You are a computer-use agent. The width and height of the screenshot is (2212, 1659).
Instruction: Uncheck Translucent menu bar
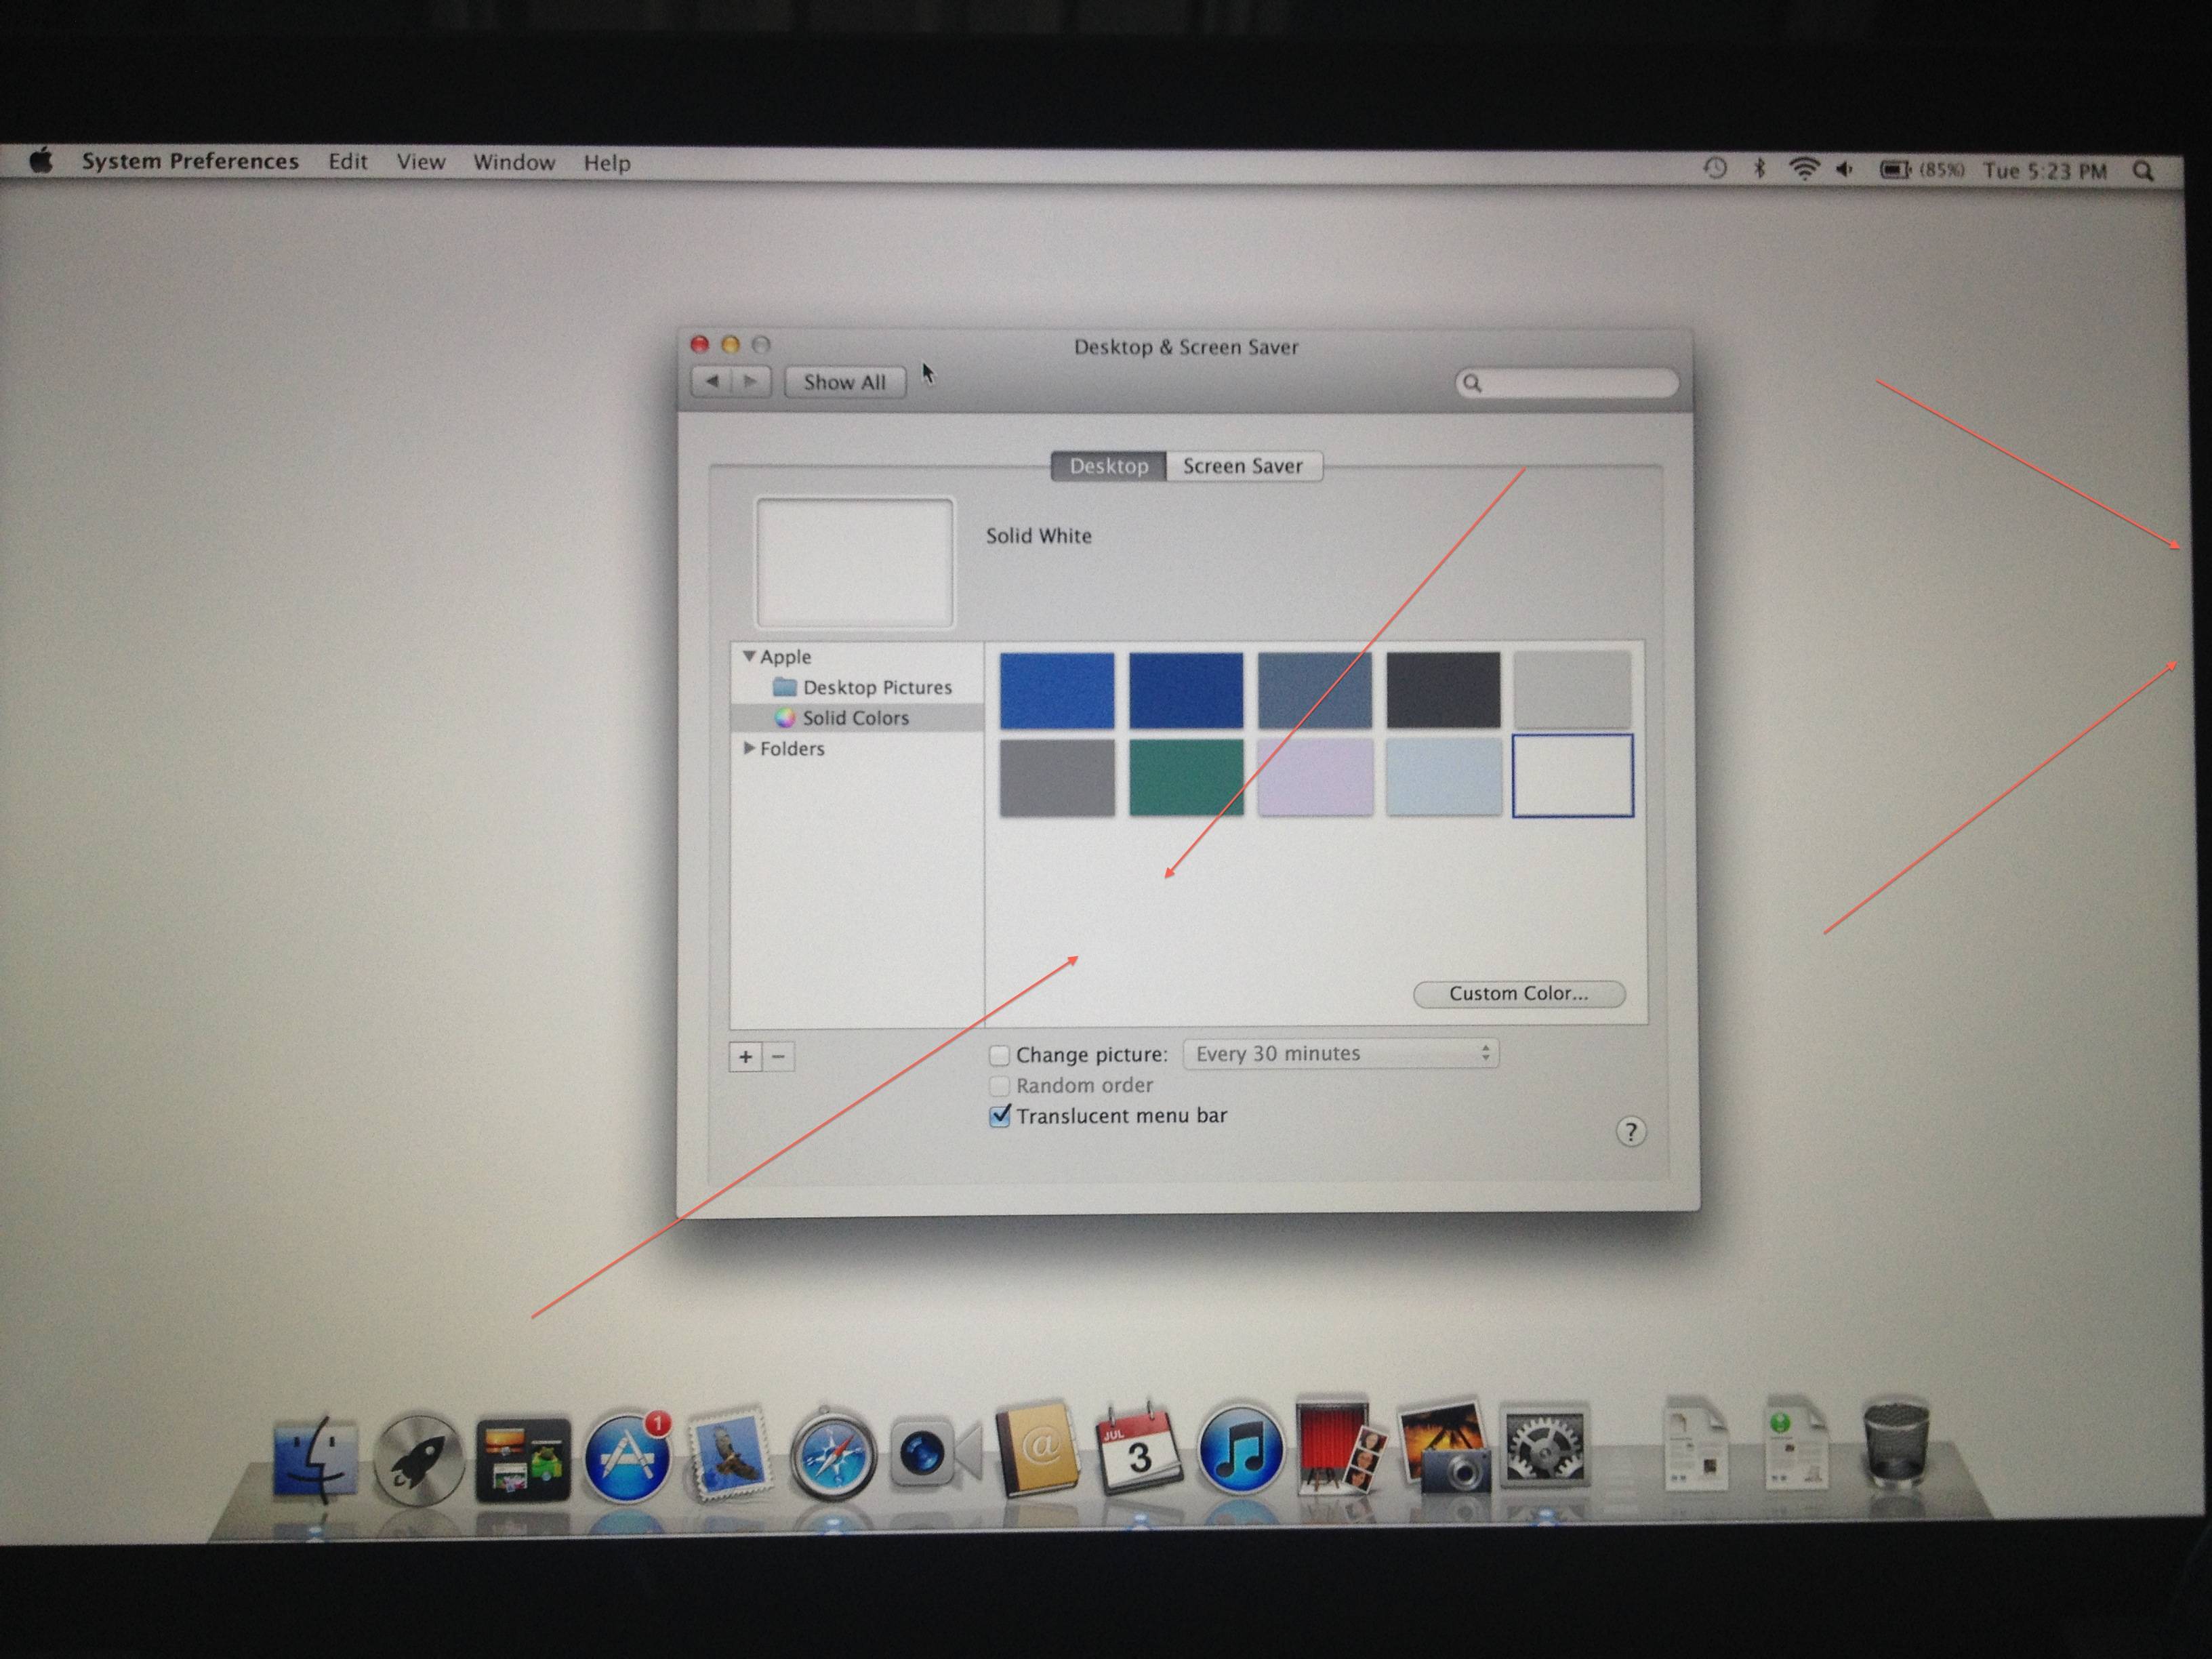click(x=999, y=1116)
